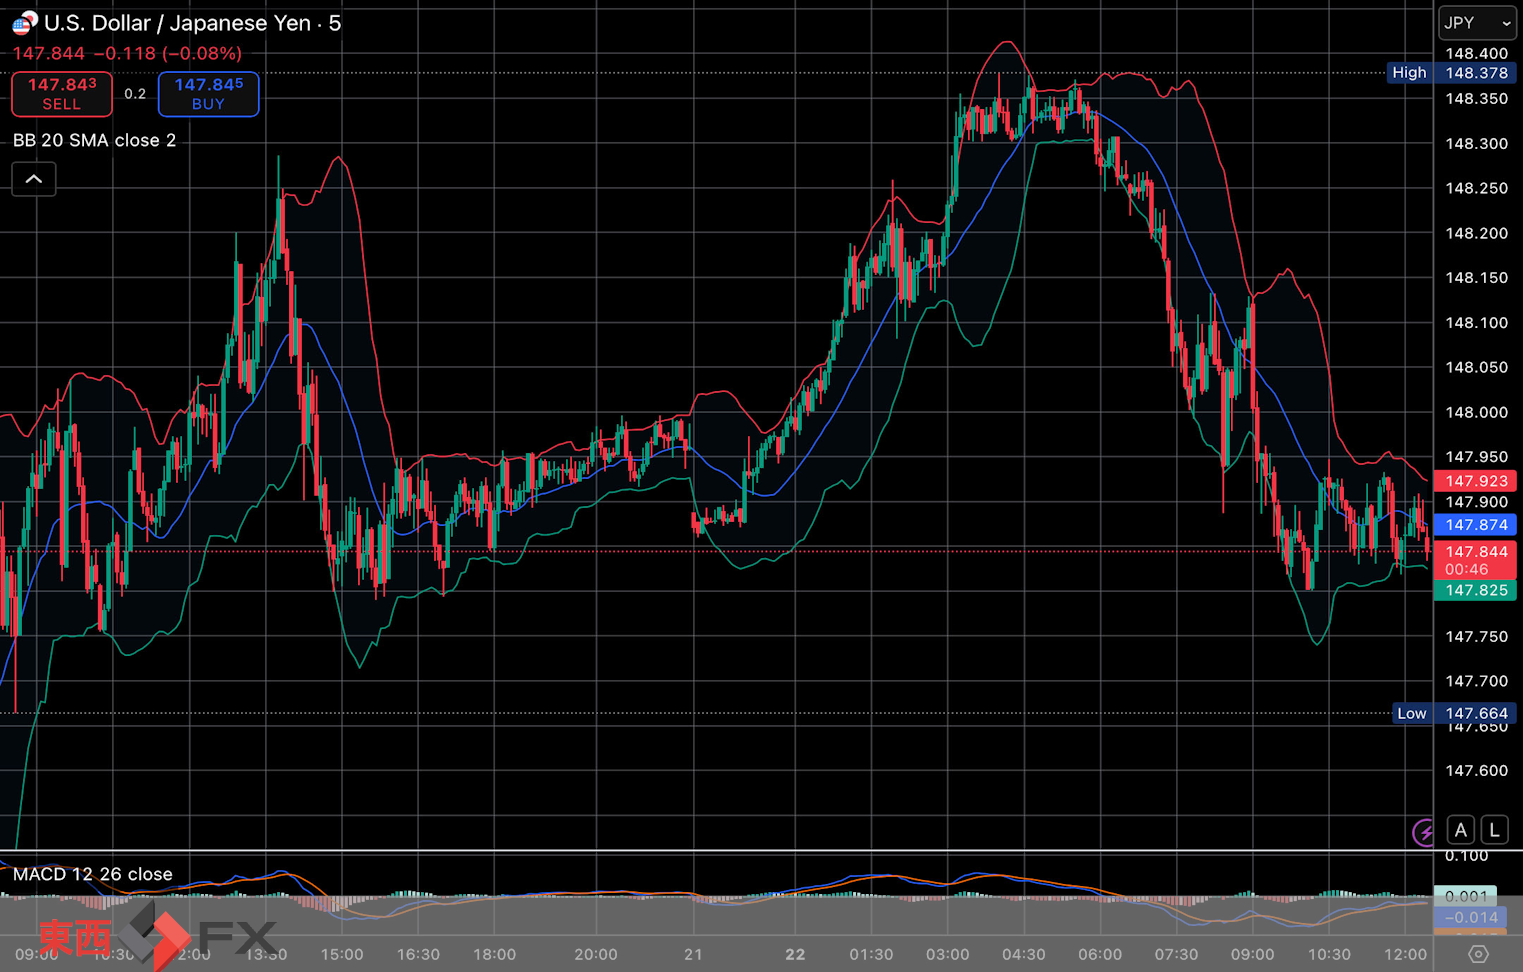Click the BUY button at 147.845

point(208,94)
